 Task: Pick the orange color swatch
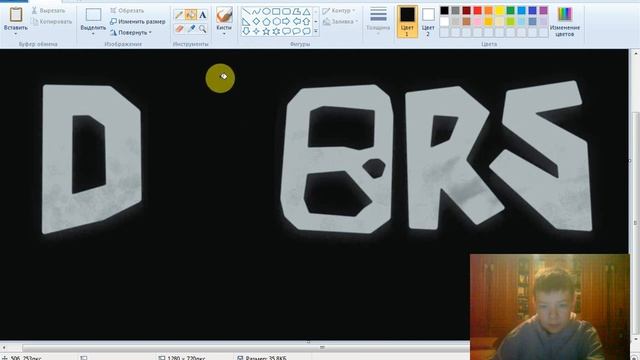click(x=489, y=11)
